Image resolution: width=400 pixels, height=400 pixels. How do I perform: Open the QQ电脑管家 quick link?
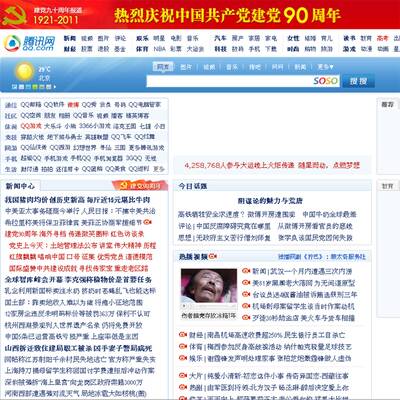click(145, 105)
